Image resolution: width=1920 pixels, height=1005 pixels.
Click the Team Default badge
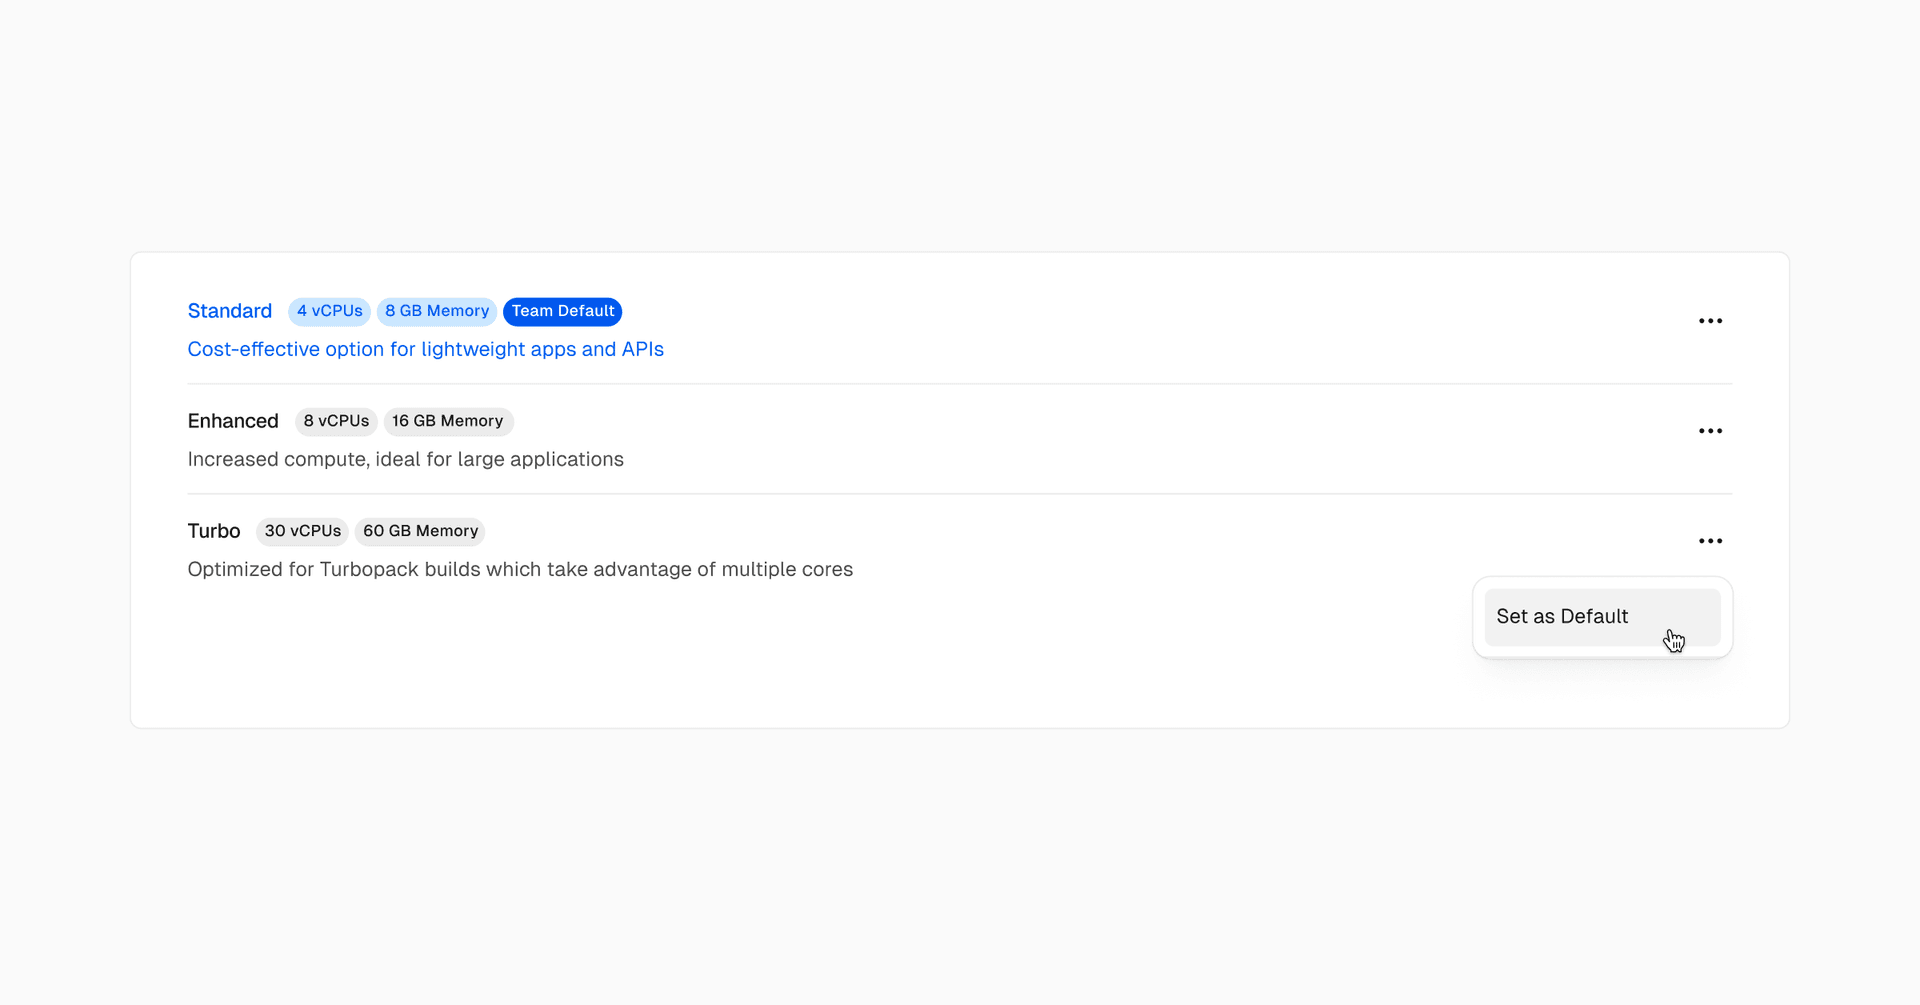(562, 311)
